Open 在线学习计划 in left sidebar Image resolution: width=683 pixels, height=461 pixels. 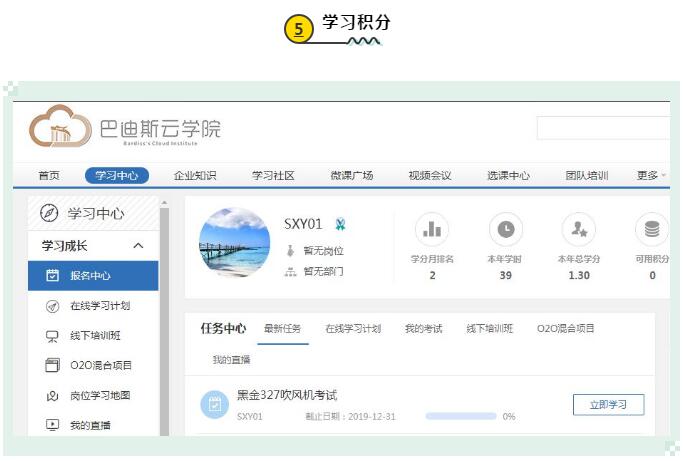(x=100, y=306)
